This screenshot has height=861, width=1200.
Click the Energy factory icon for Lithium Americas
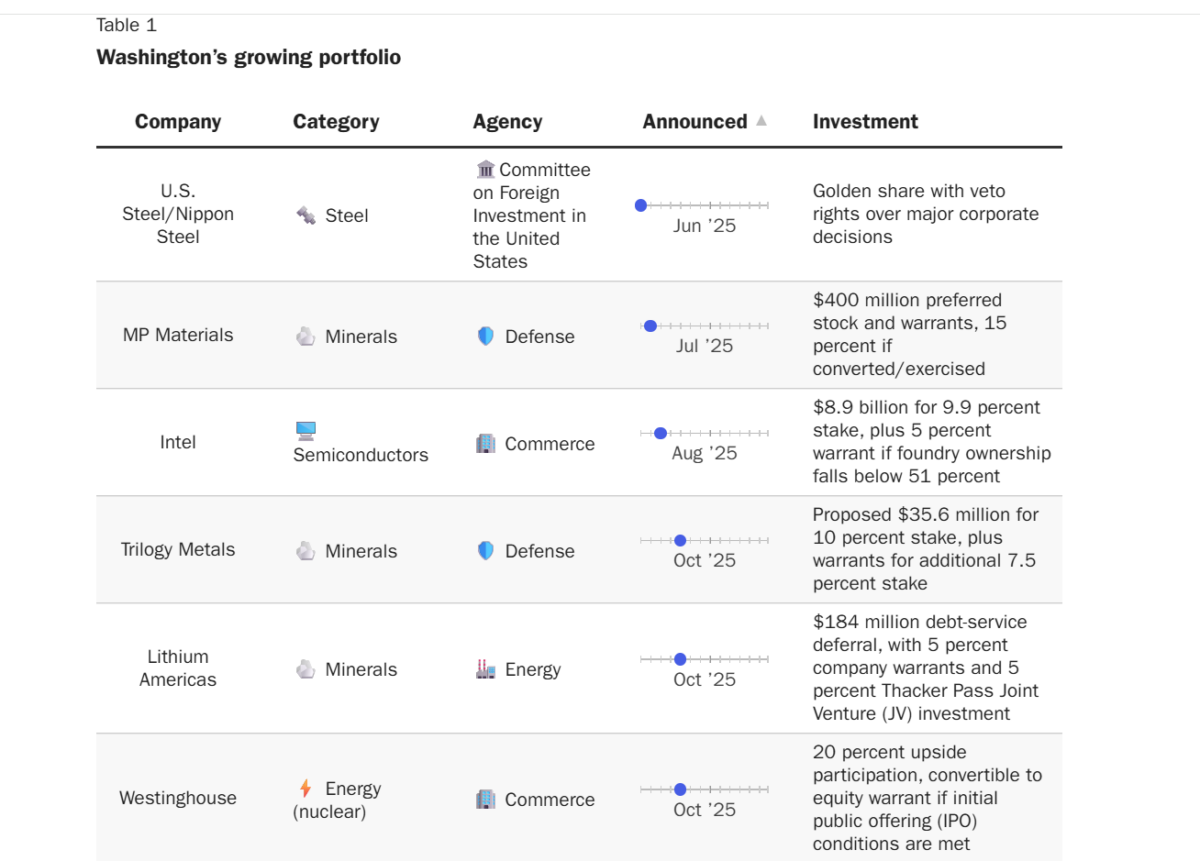486,669
